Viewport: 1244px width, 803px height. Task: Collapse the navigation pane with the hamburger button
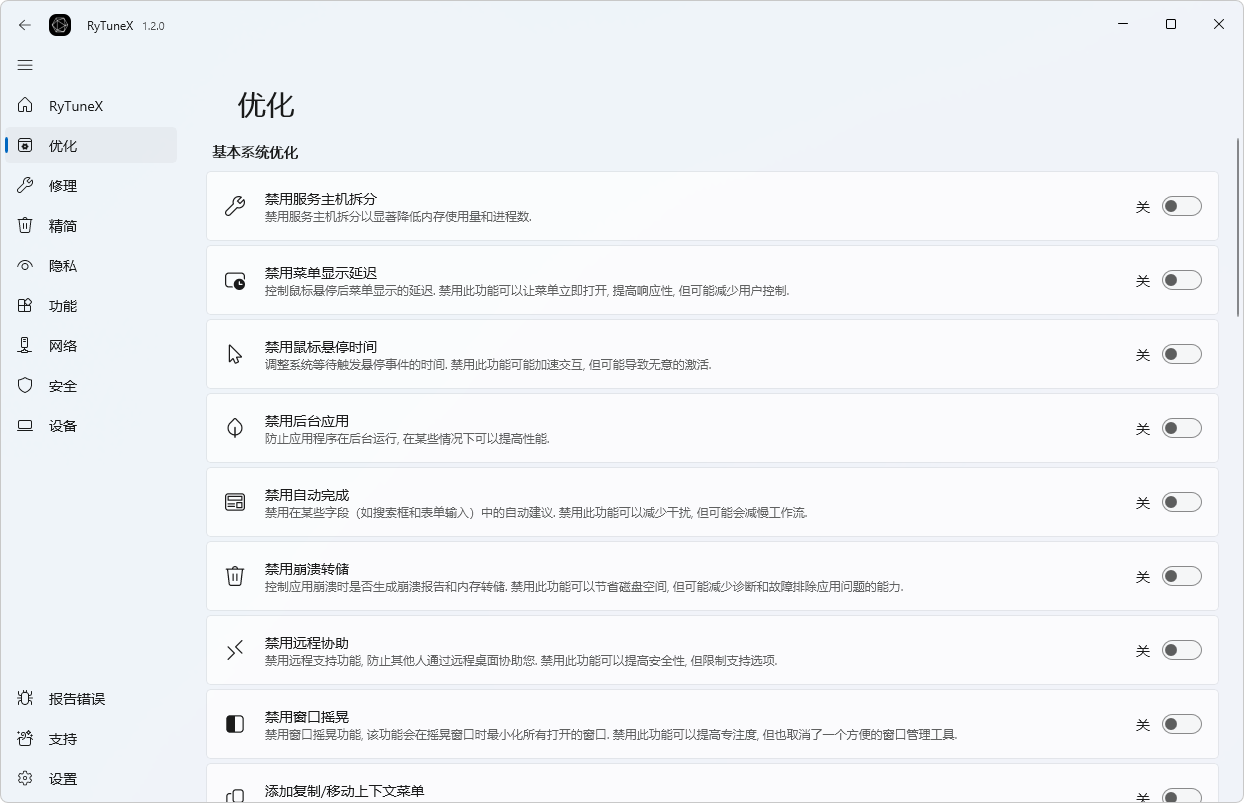point(25,64)
